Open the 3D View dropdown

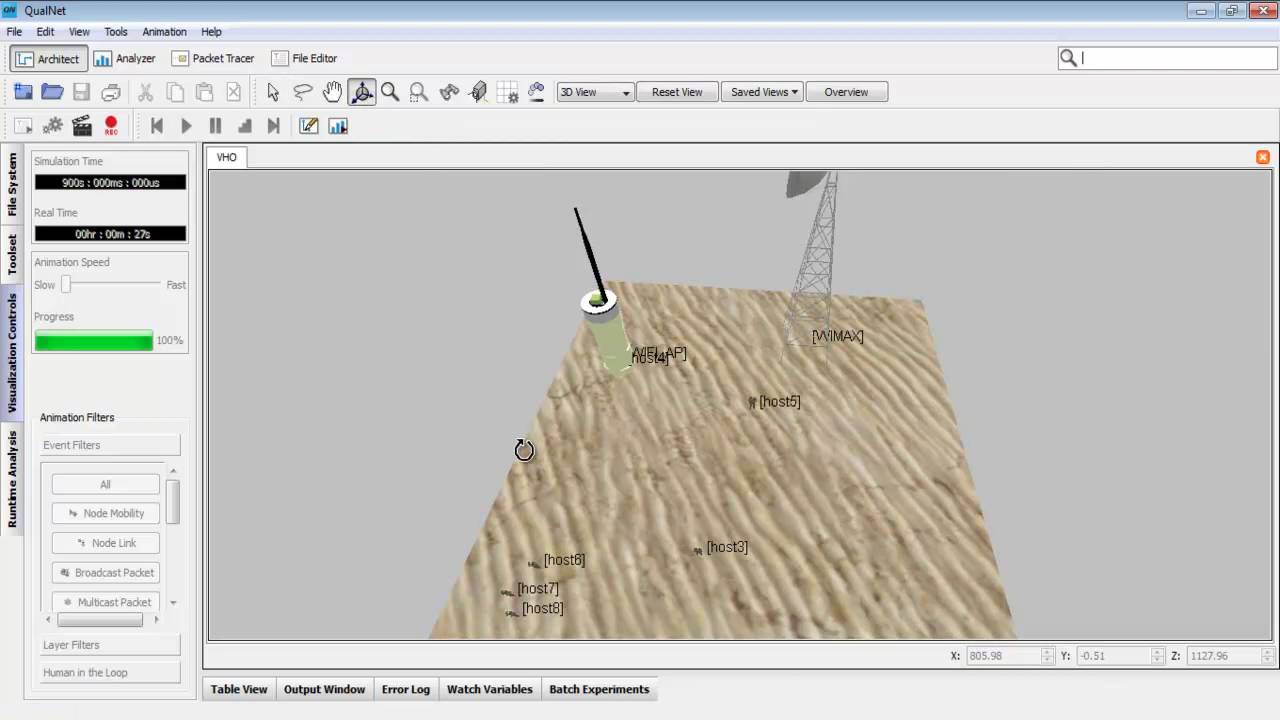(x=595, y=92)
